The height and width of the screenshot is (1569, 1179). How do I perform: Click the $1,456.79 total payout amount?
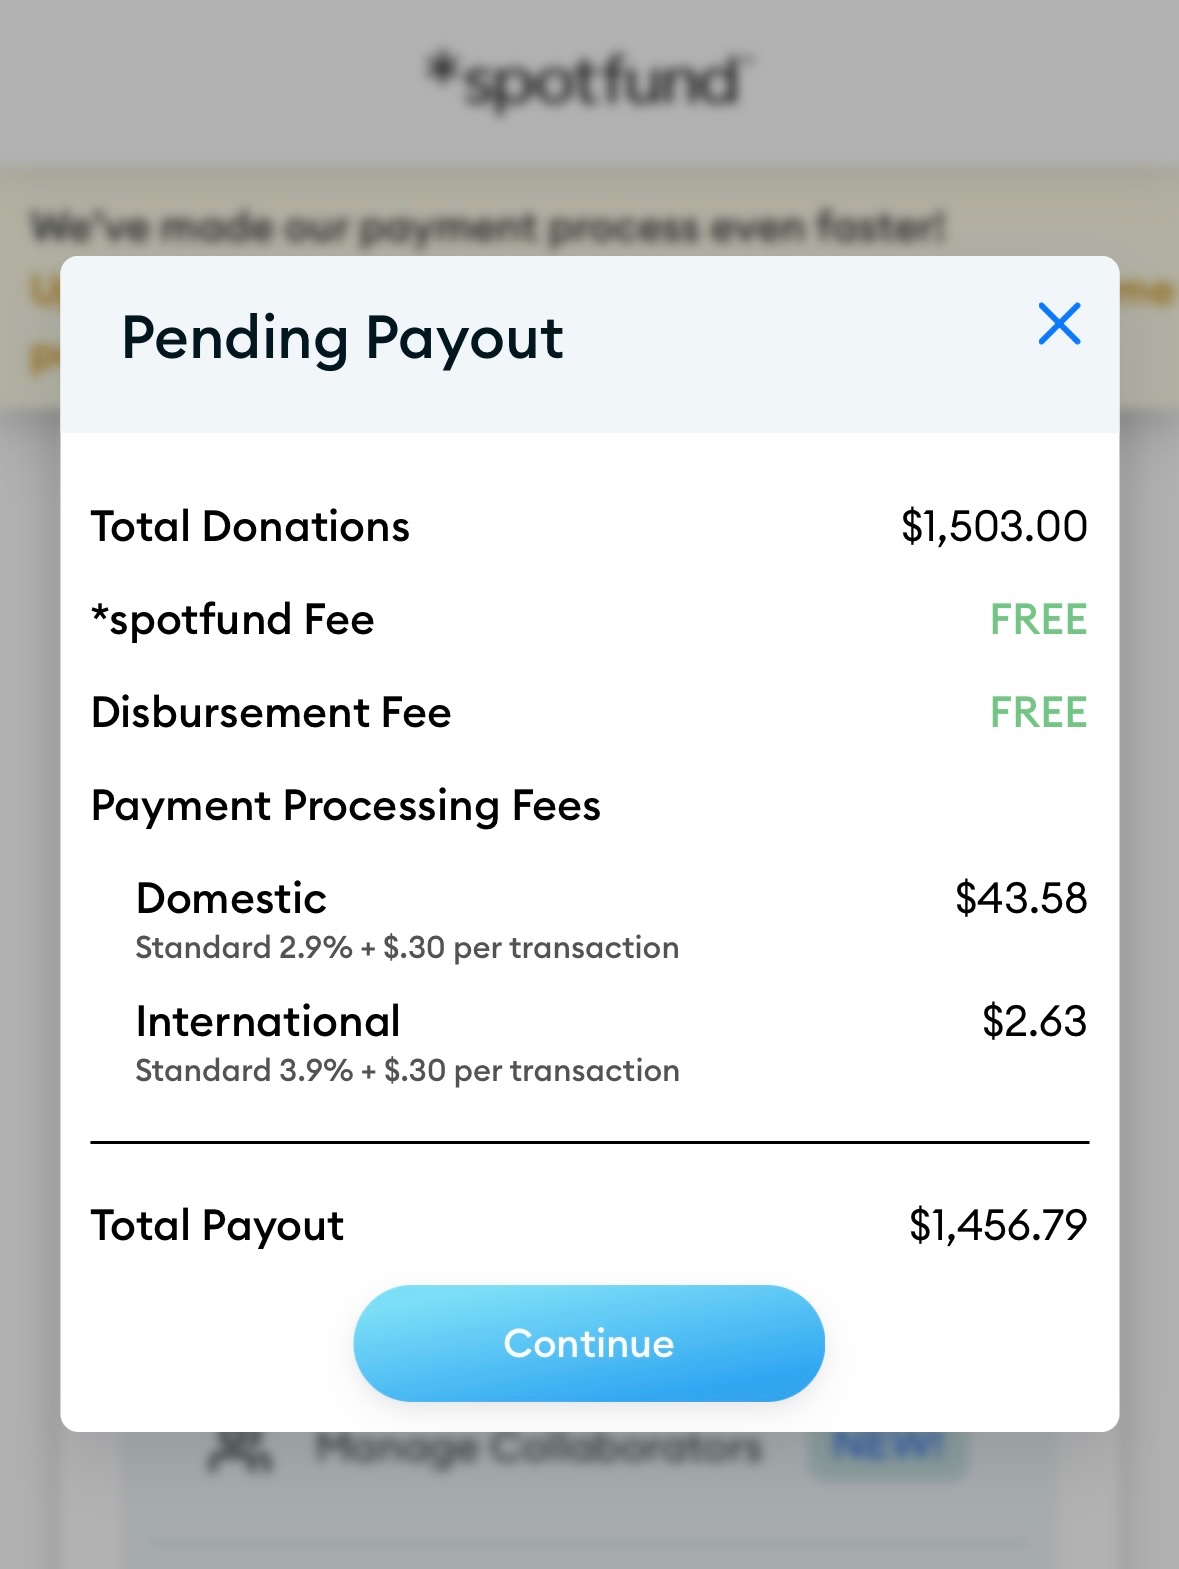tap(997, 1226)
